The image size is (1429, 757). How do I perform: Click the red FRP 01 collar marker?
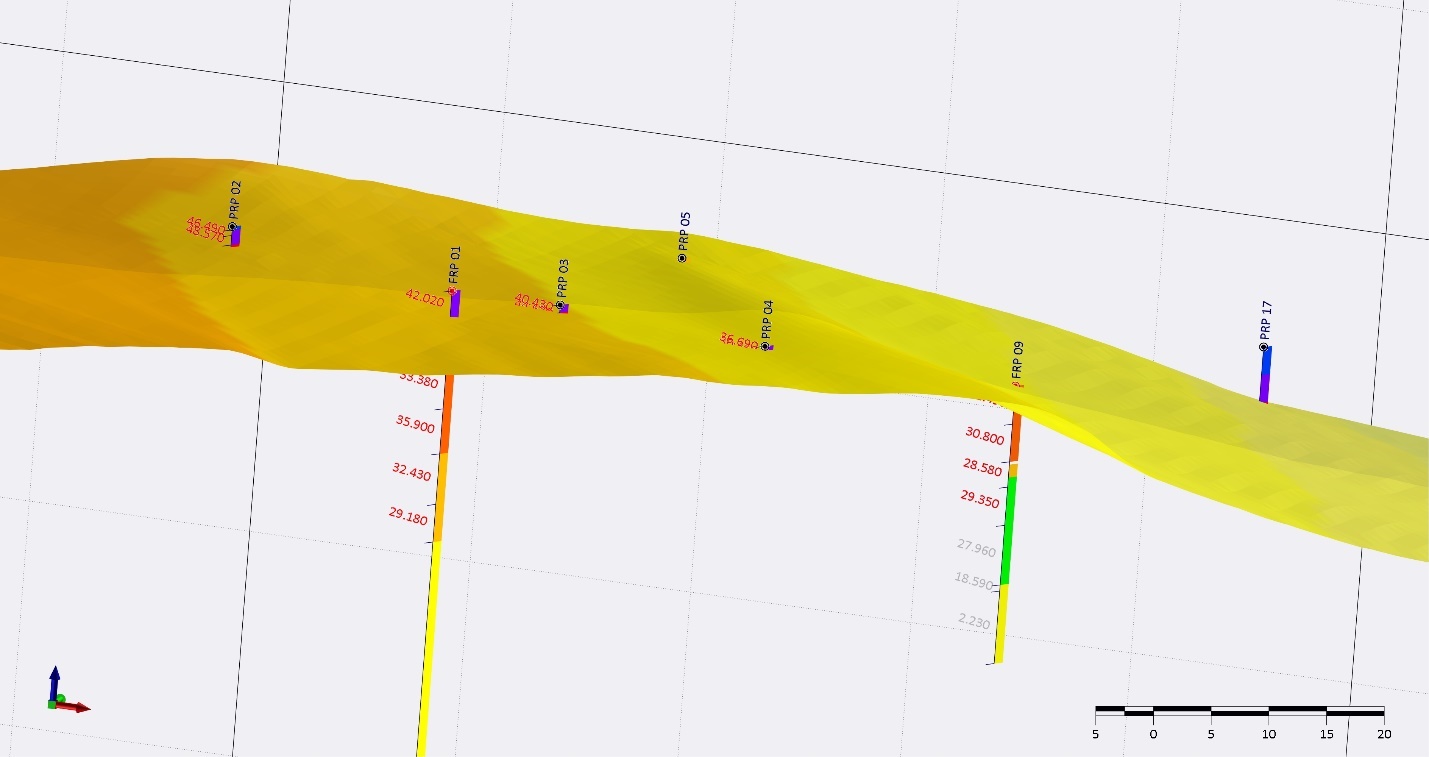click(452, 292)
